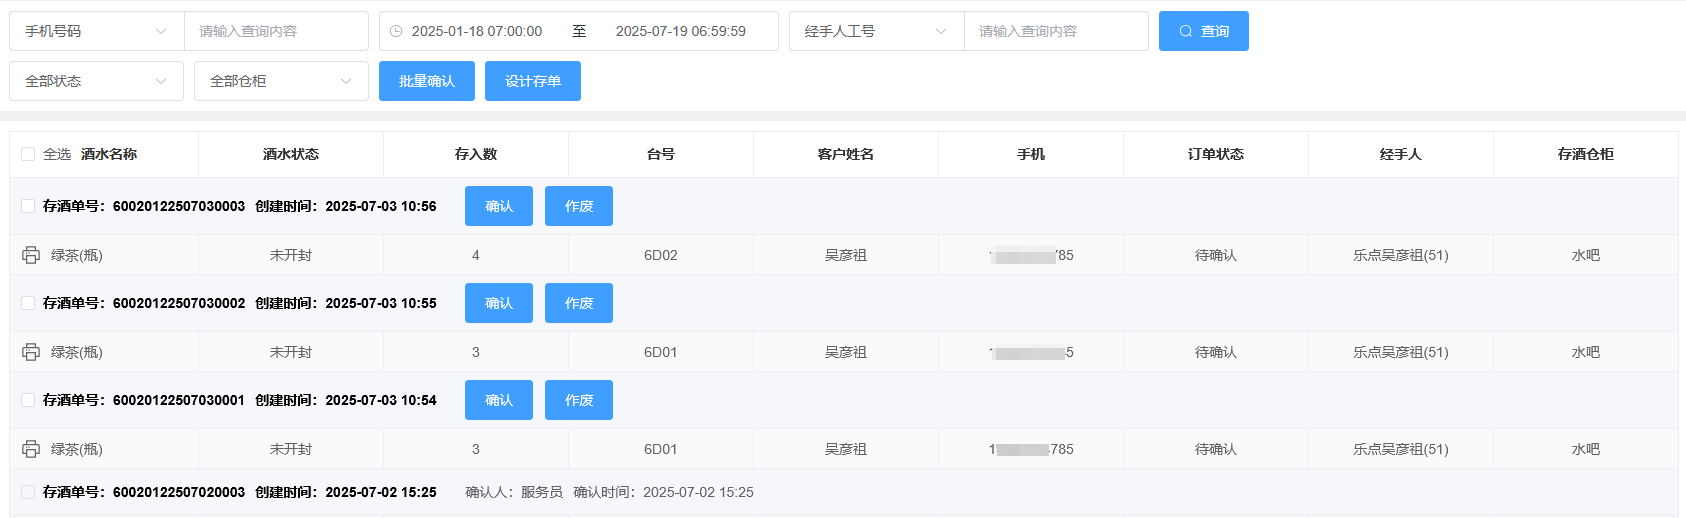Confirm order 60020122507030003 with 确认
The height and width of the screenshot is (518, 1686).
498,206
